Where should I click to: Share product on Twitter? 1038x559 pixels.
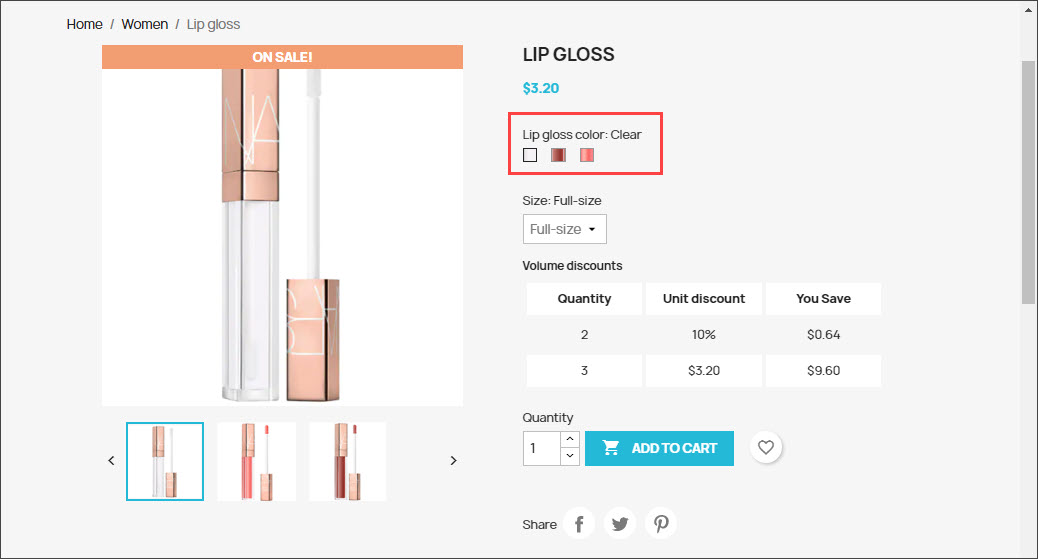[620, 524]
